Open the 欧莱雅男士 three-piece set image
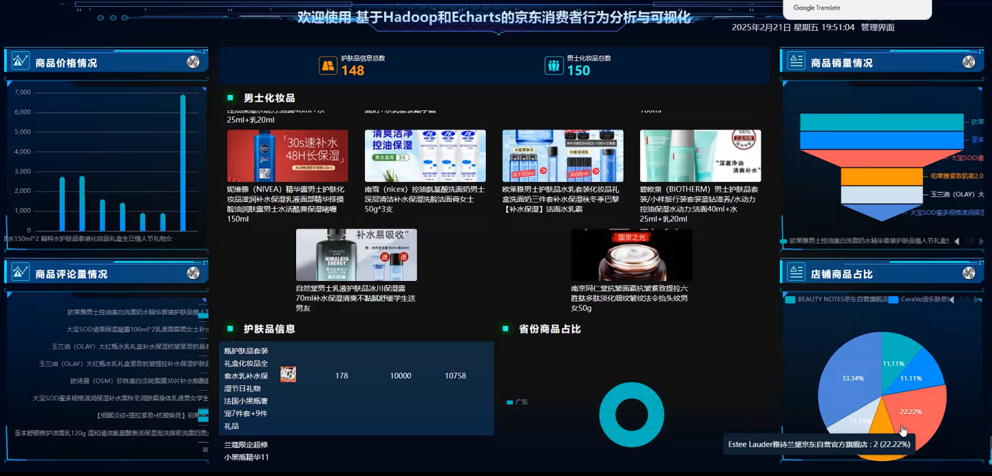992x476 pixels. 562,156
